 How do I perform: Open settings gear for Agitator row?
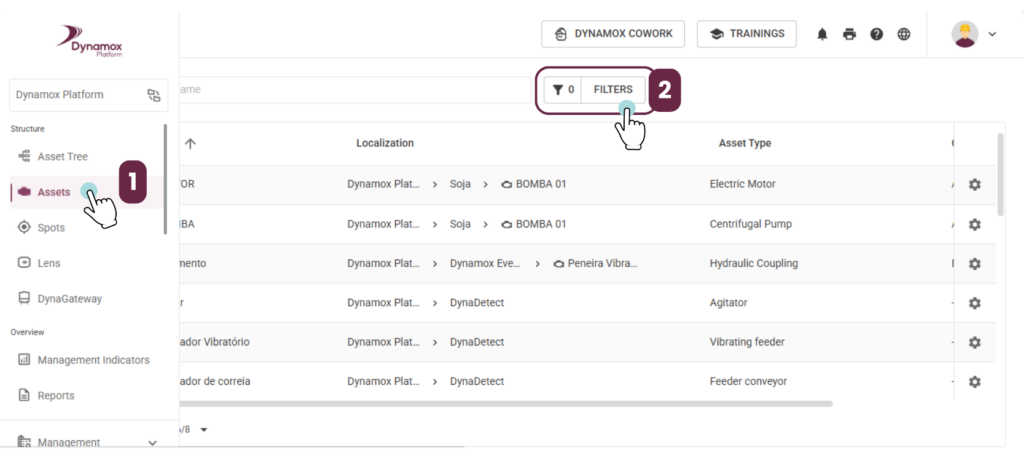click(x=974, y=303)
